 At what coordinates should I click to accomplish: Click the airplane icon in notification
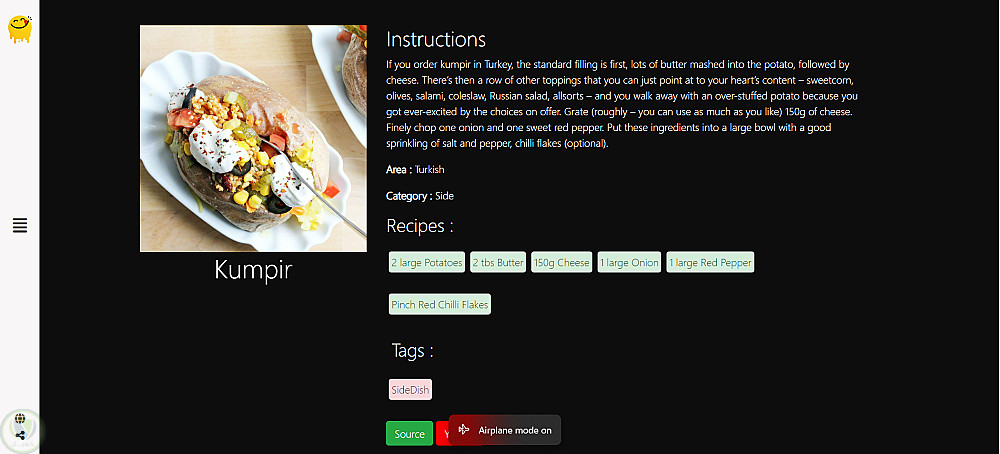tap(464, 430)
